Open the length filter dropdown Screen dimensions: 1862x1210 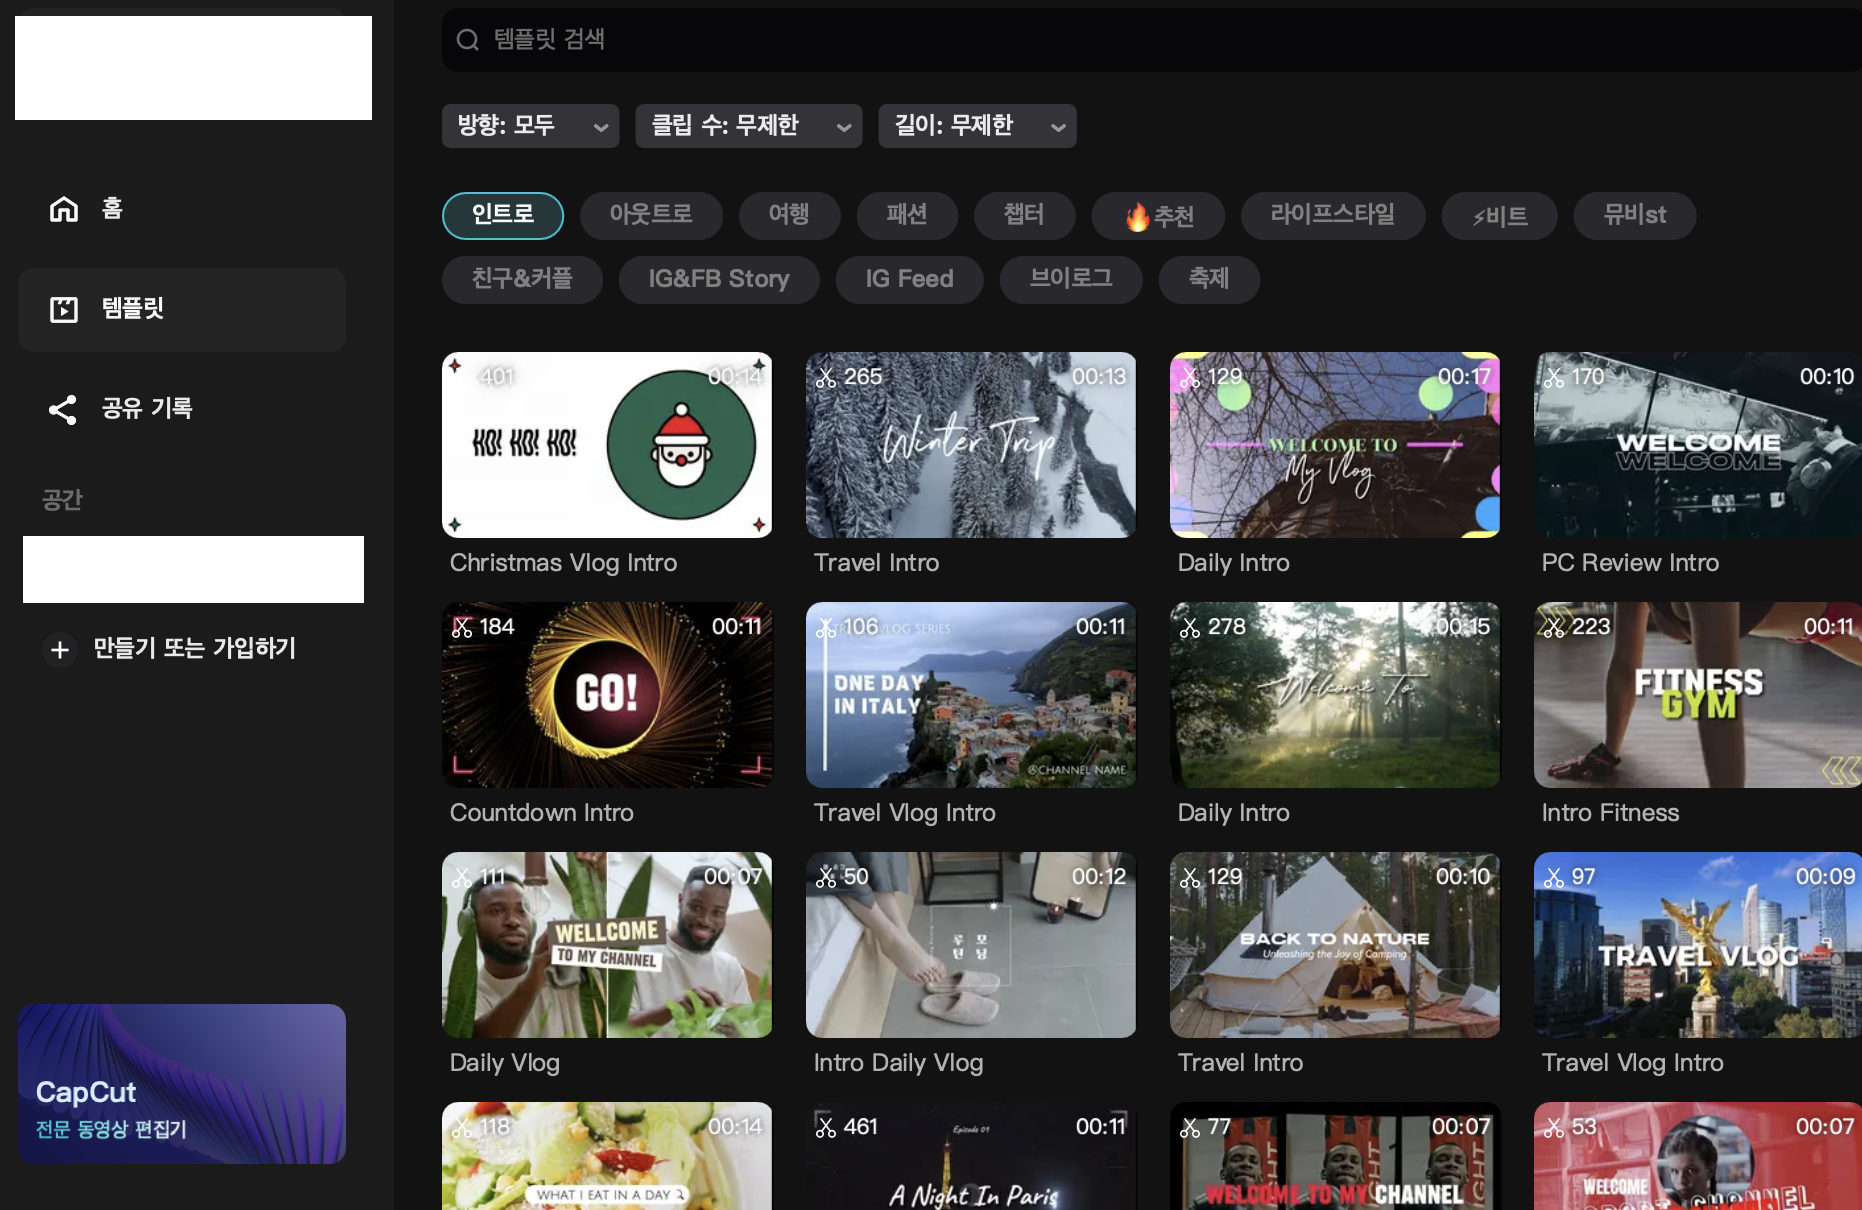coord(978,126)
